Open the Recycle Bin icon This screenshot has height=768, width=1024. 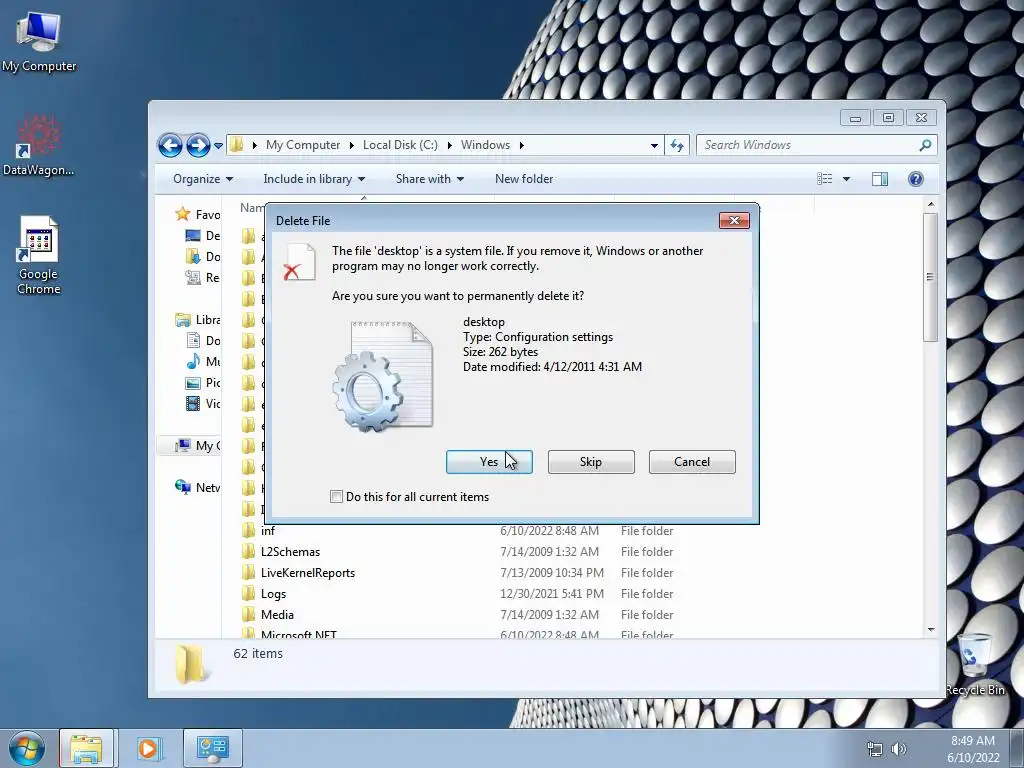tap(974, 664)
